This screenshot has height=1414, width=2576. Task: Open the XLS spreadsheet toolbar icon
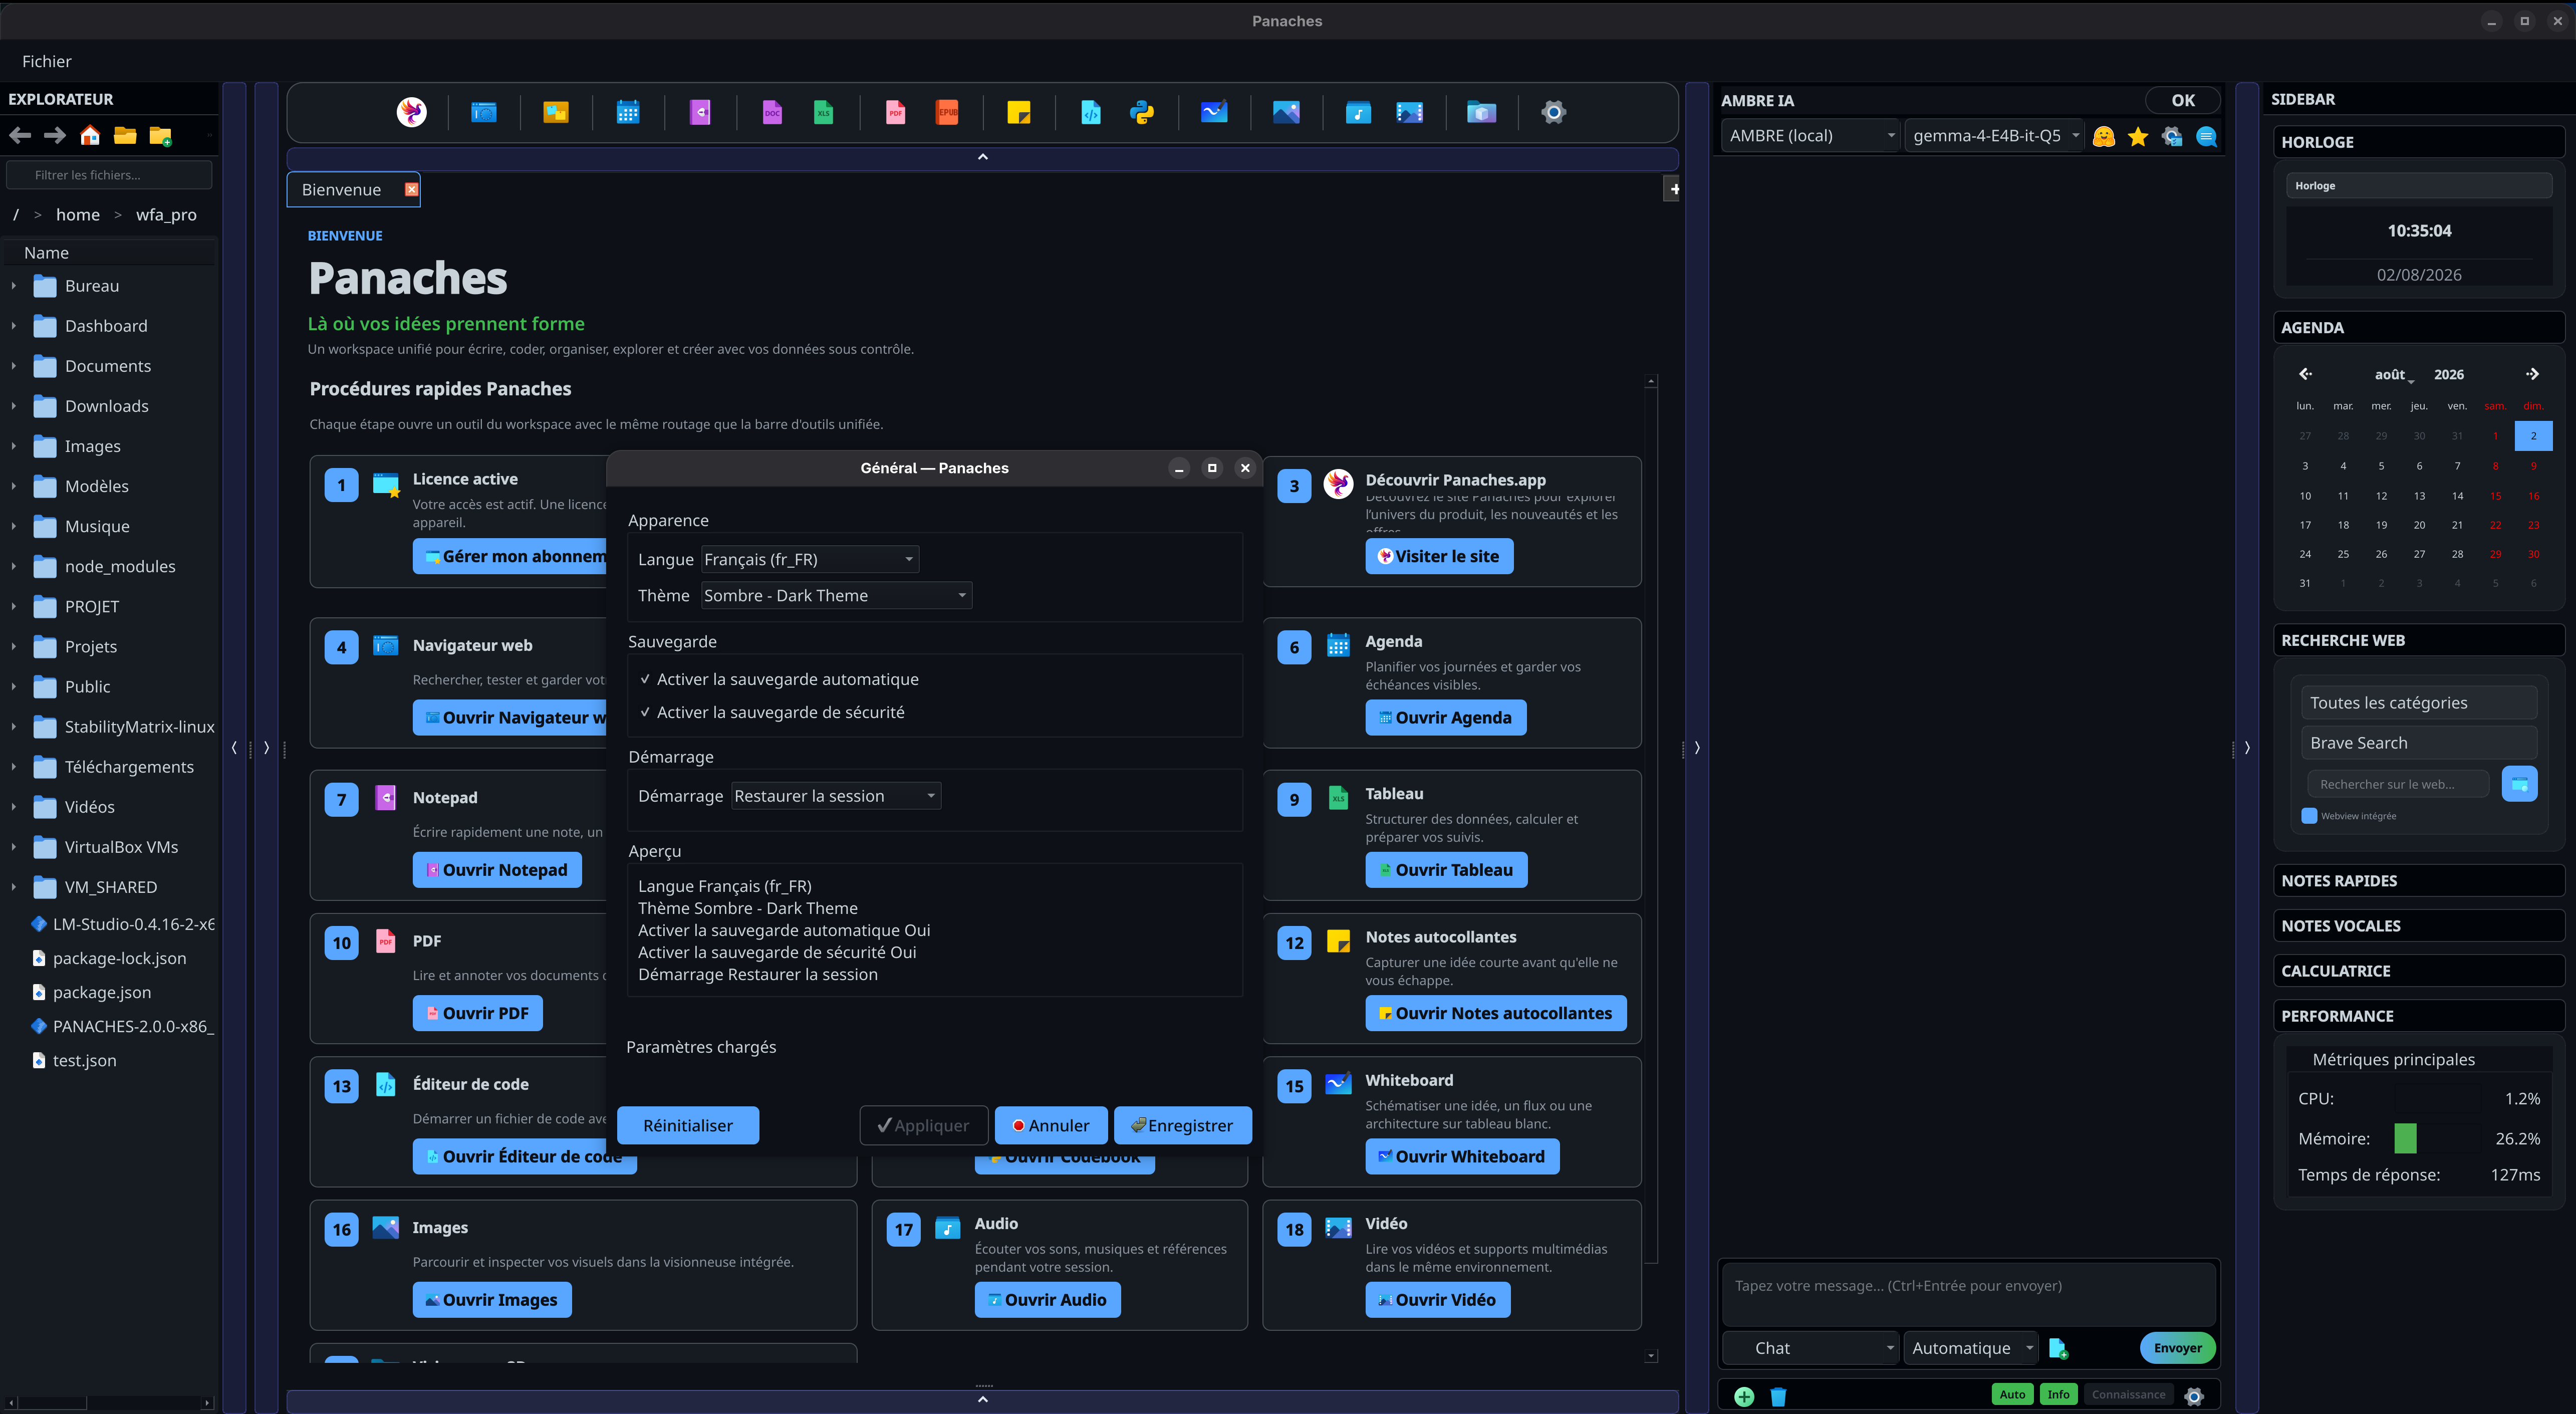coord(823,112)
